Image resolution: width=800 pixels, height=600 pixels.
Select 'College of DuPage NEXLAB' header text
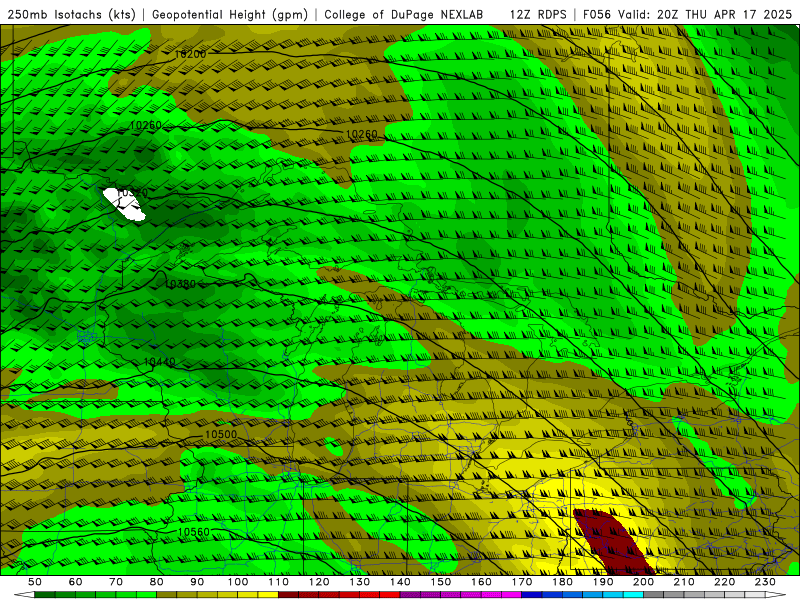(404, 14)
